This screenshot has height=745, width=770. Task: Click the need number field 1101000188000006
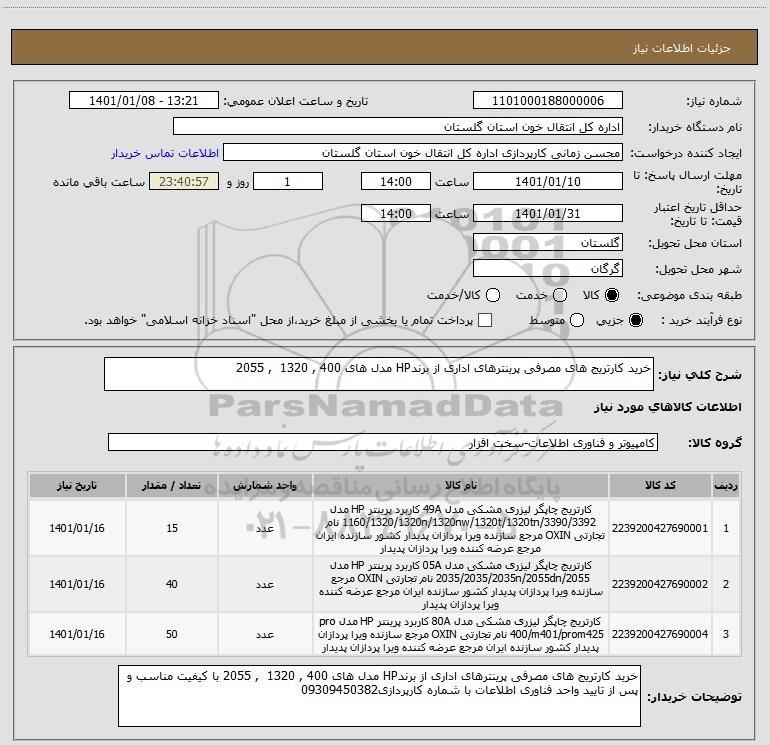(x=548, y=101)
